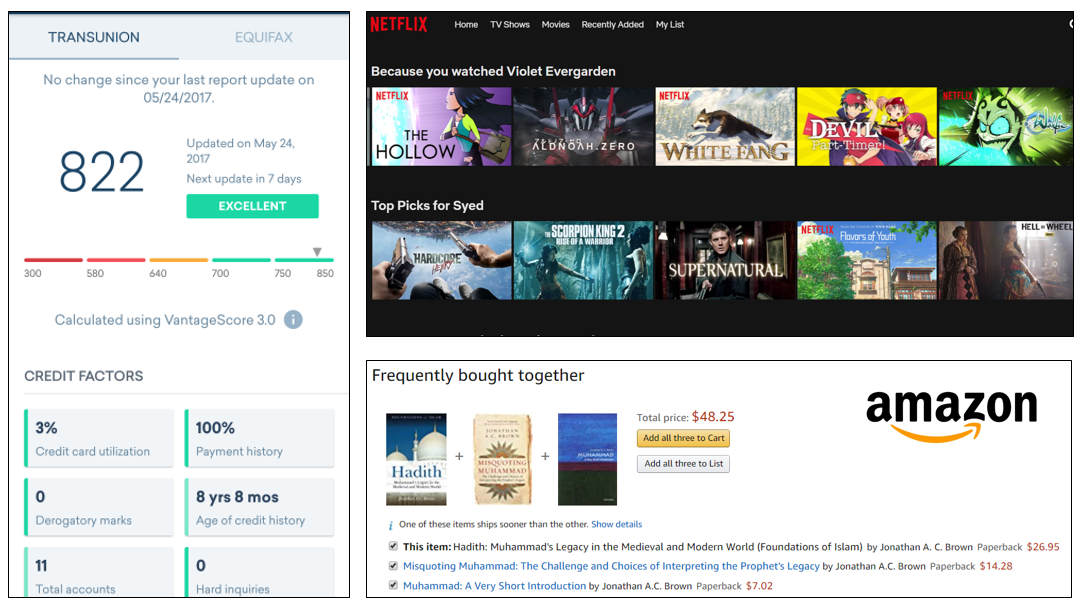The height and width of the screenshot is (607, 1079).
Task: Open White Fang thumbnail
Action: click(x=725, y=127)
